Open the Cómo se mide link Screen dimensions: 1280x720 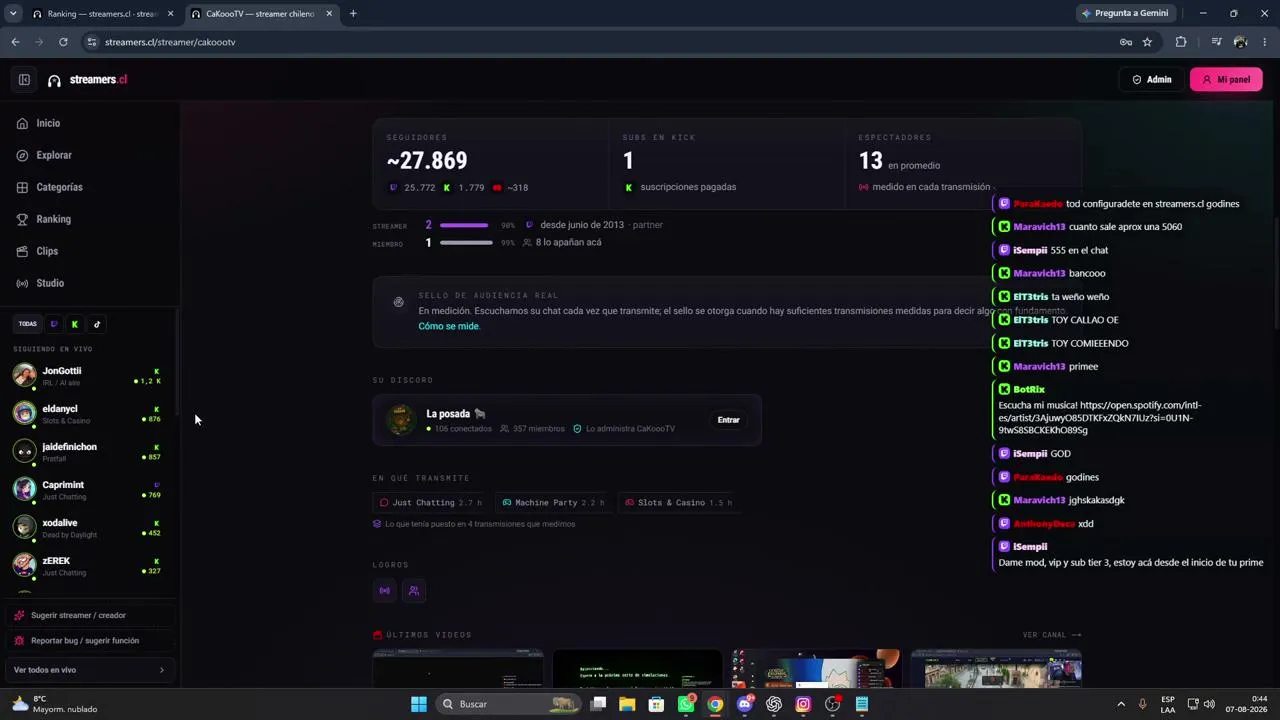(449, 326)
